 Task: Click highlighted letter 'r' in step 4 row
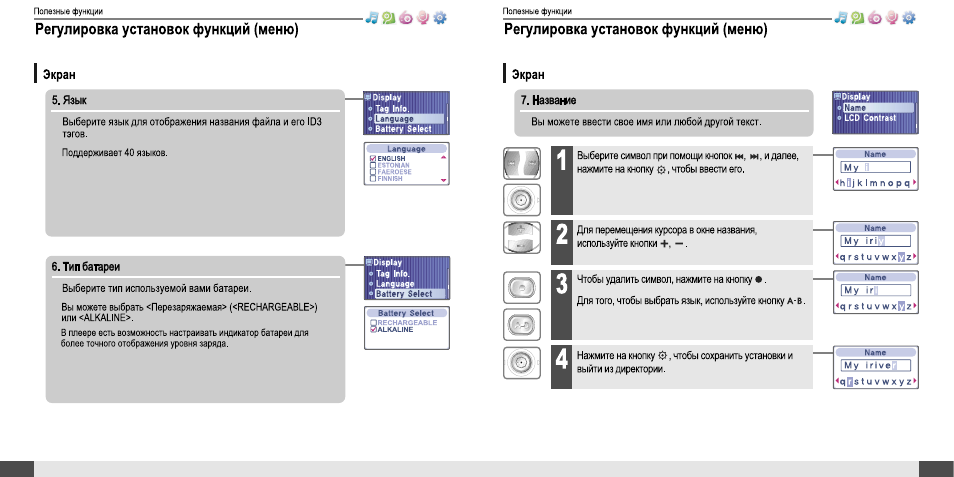click(849, 381)
